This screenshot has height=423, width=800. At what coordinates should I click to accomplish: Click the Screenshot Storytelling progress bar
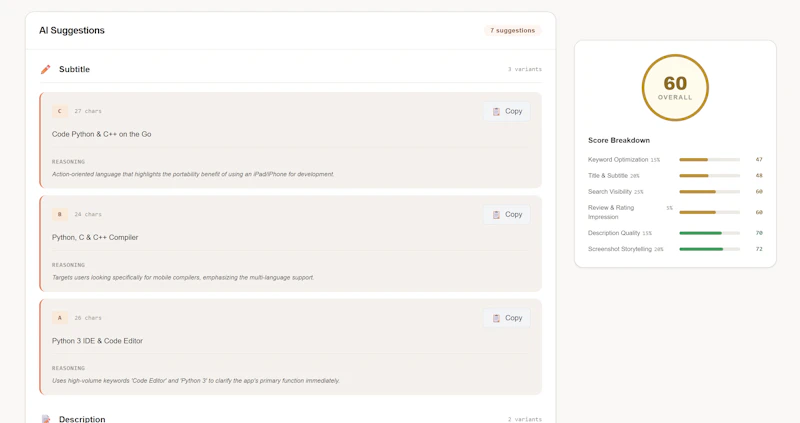click(709, 249)
